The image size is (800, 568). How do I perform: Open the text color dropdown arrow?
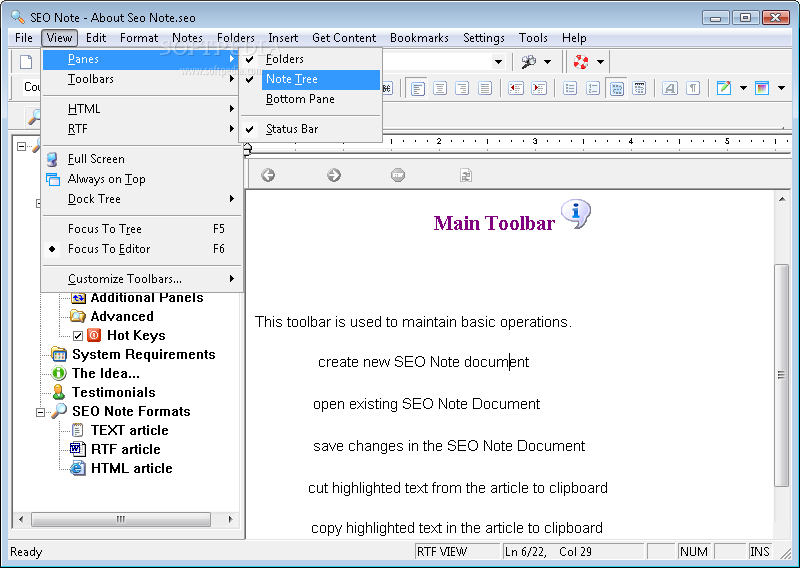(743, 88)
